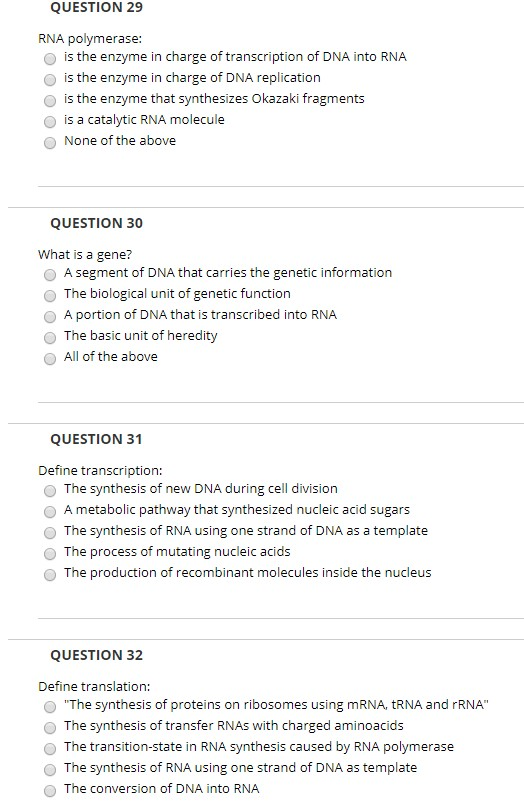This screenshot has width=524, height=802.
Task: Pick 'metabolic pathway that synthesized nucleic acid sugars'
Action: tap(50, 512)
